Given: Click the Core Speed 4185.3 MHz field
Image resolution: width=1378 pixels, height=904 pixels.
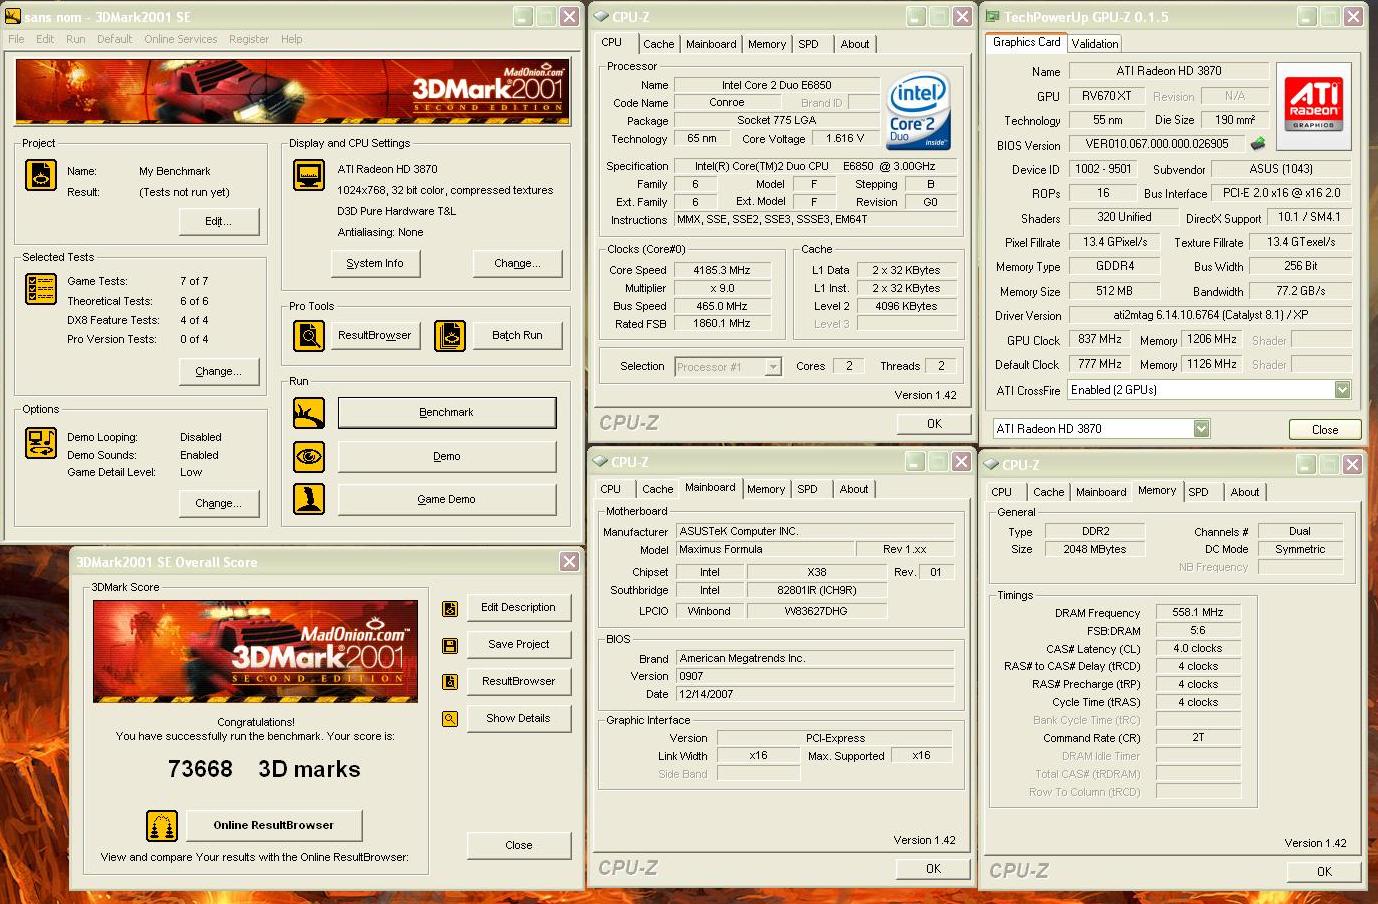Looking at the screenshot, I should [721, 270].
